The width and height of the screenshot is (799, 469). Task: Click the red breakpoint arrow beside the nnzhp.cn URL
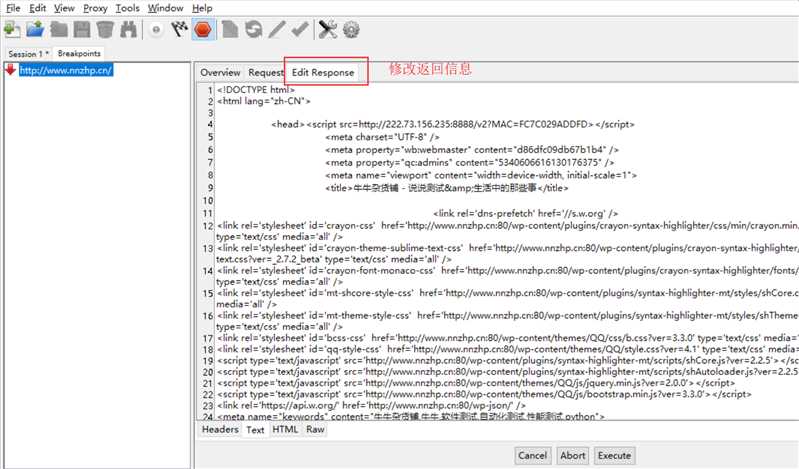(11, 69)
